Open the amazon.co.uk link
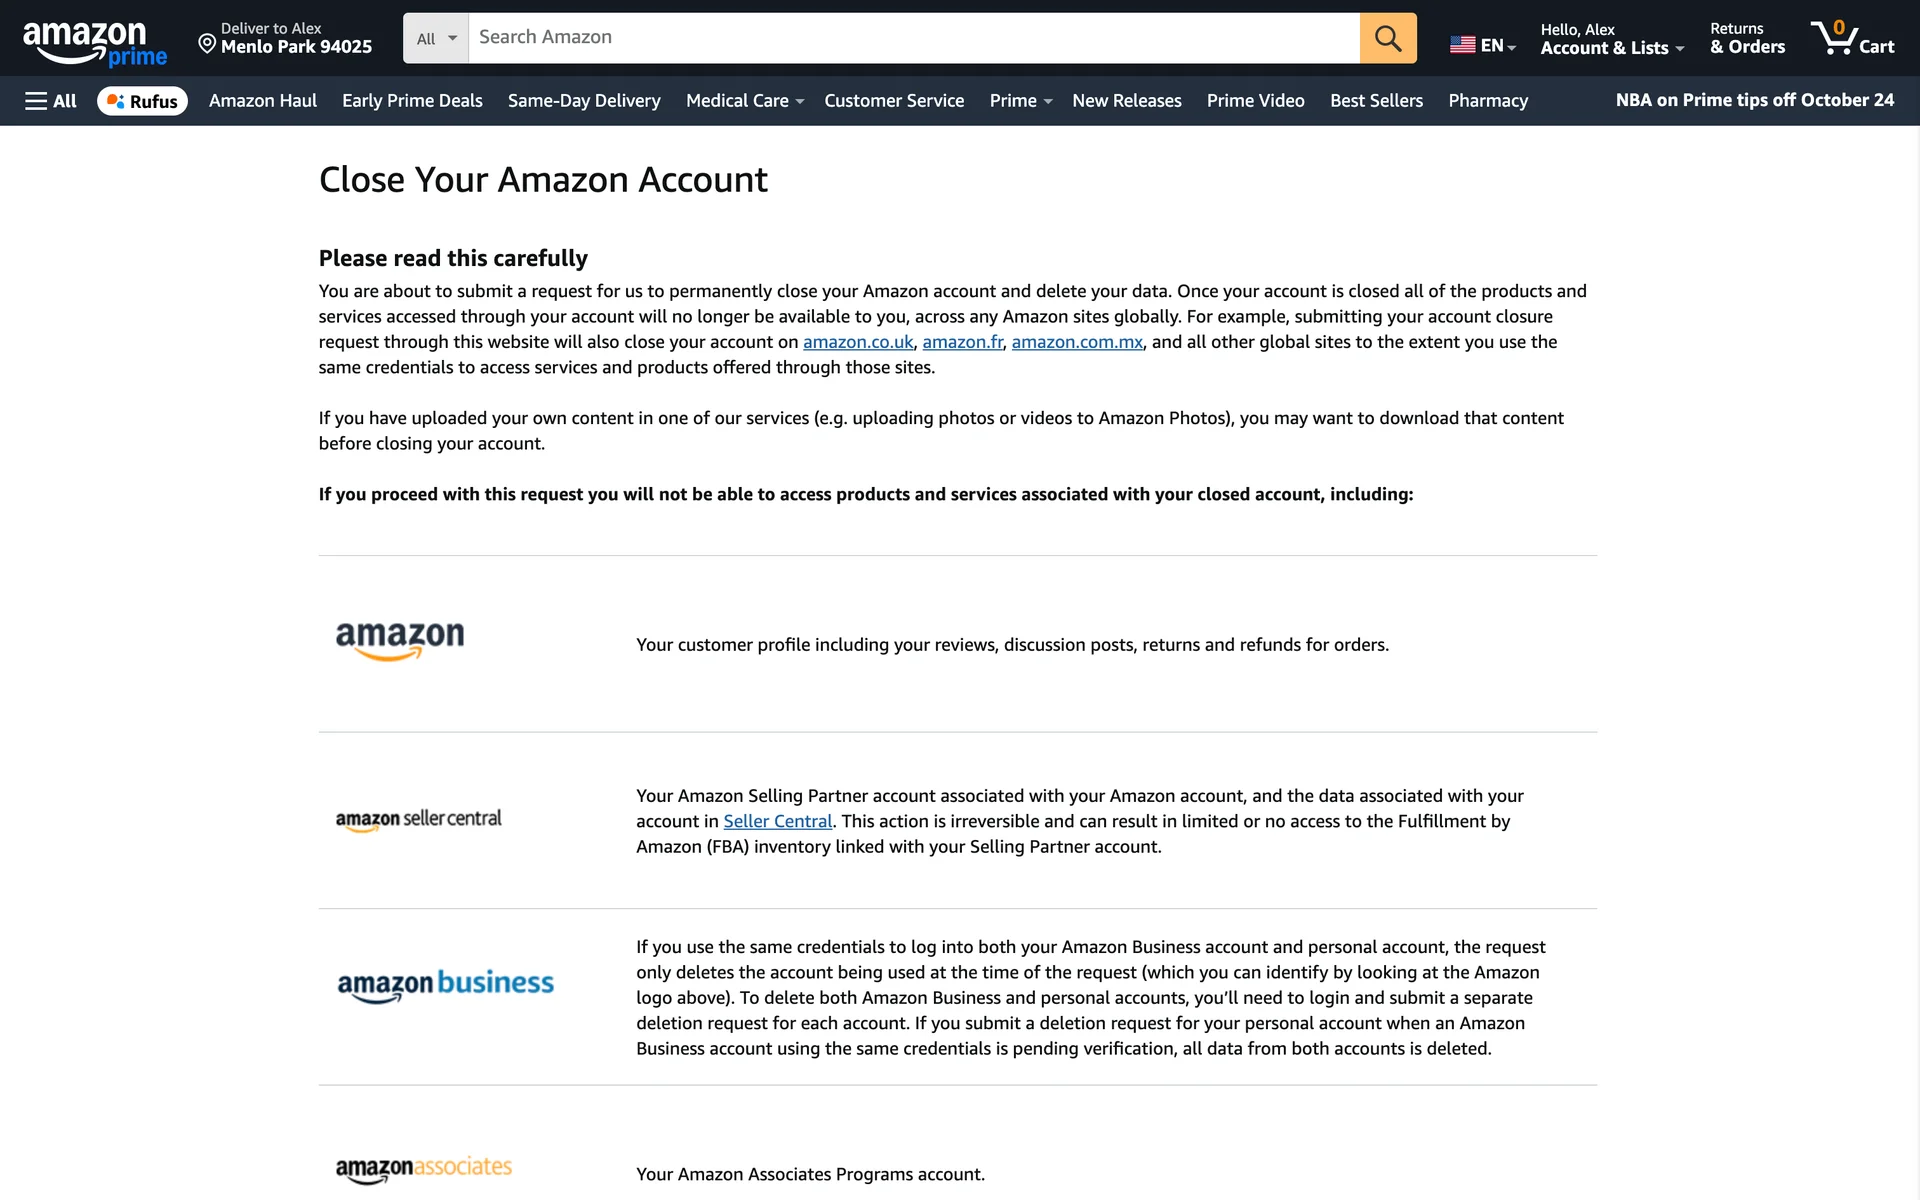 pyautogui.click(x=857, y=342)
